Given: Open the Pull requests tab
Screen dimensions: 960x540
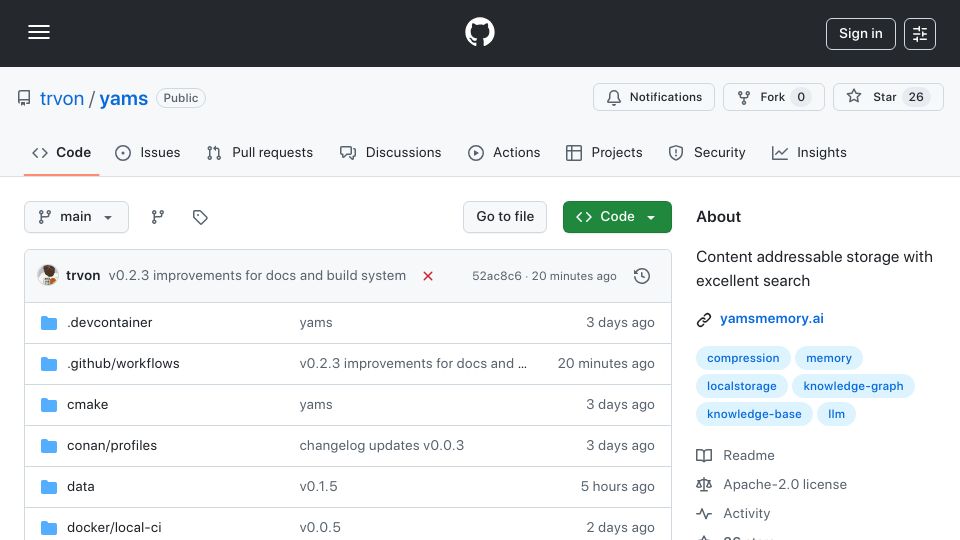Looking at the screenshot, I should [260, 152].
